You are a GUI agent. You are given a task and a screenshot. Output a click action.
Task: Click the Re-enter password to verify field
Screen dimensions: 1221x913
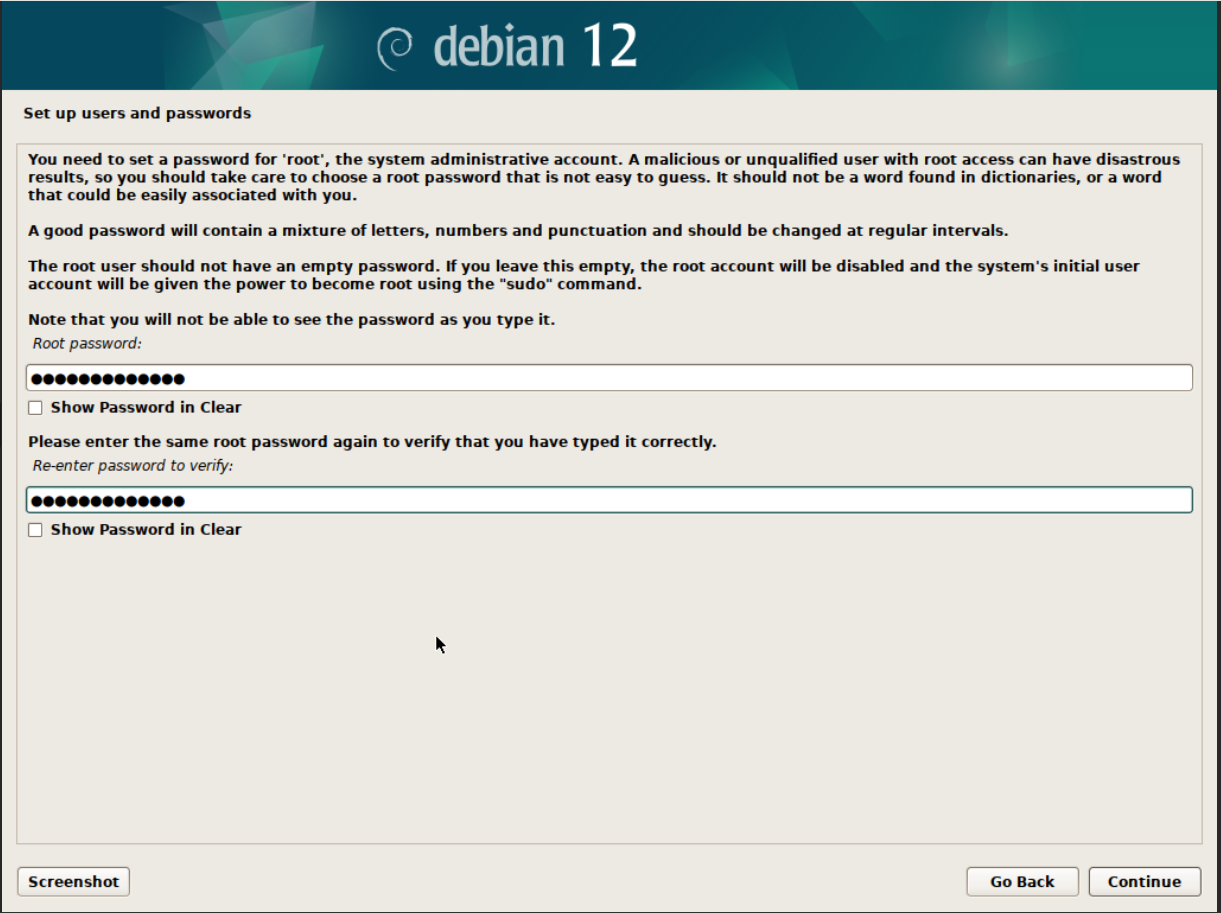coord(609,500)
